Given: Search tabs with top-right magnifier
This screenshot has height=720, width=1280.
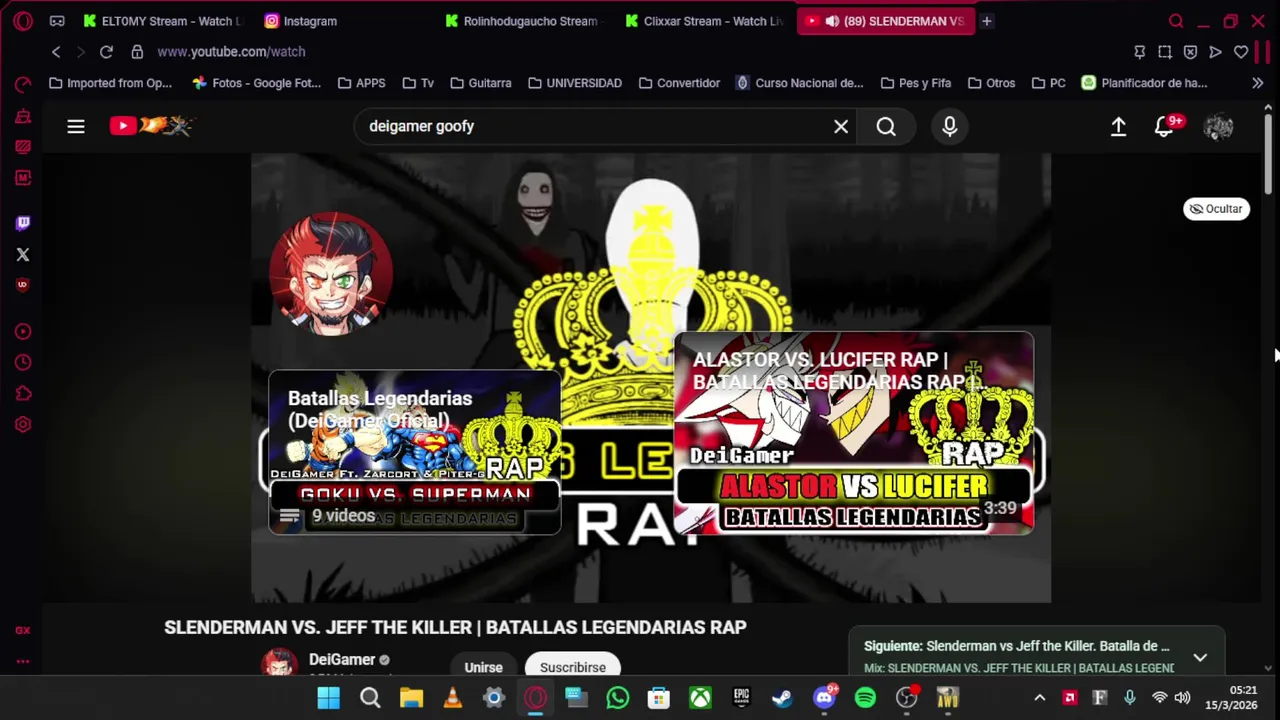Looking at the screenshot, I should pyautogui.click(x=1176, y=21).
